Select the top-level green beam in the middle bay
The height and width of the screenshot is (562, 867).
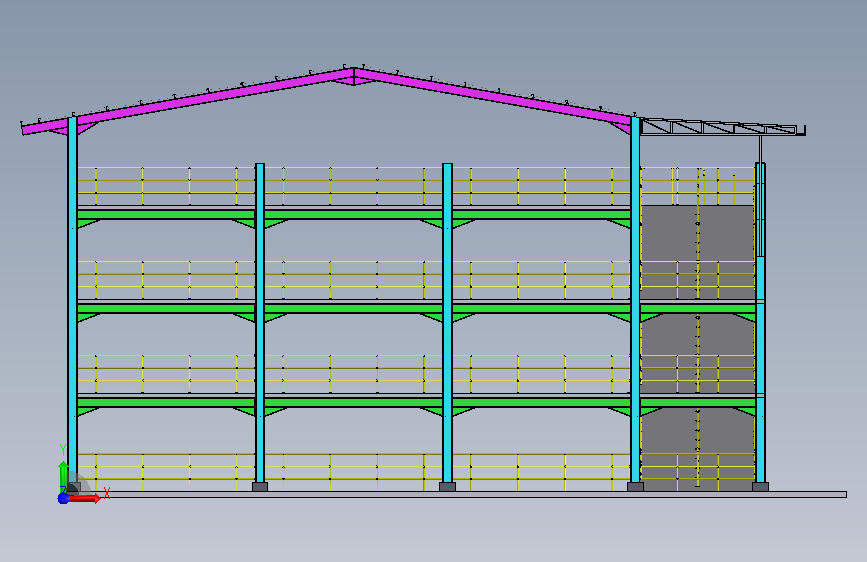coord(354,214)
